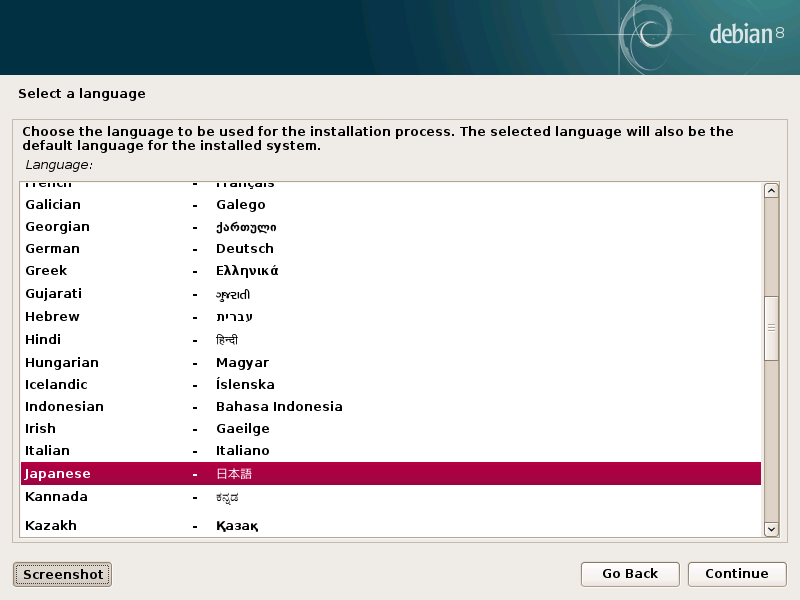Select German from the language list
This screenshot has height=600, width=800.
pos(52,249)
